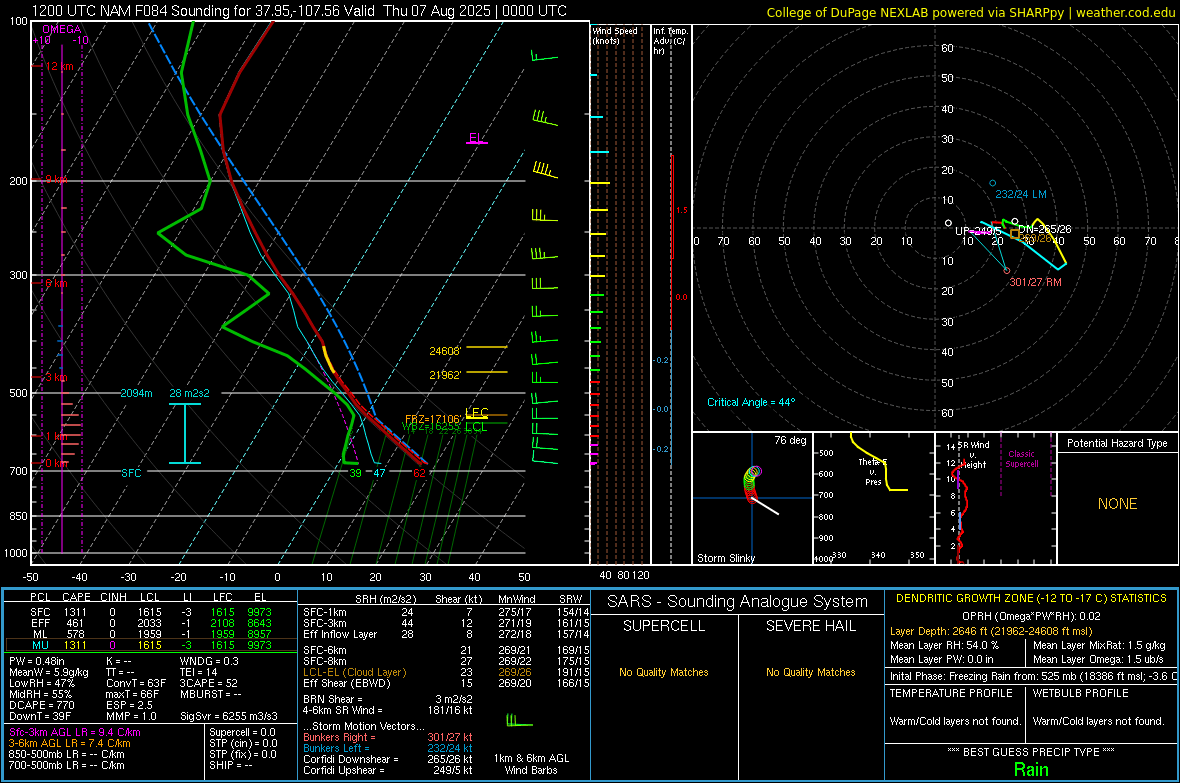The height and width of the screenshot is (783, 1180).
Task: Click the 3-6km AGL LR value
Action: 69,743
